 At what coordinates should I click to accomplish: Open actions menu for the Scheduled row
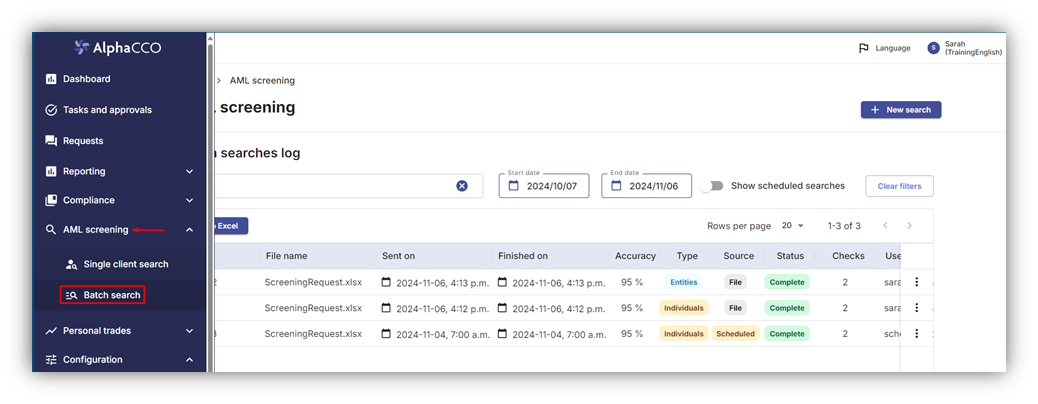[917, 334]
